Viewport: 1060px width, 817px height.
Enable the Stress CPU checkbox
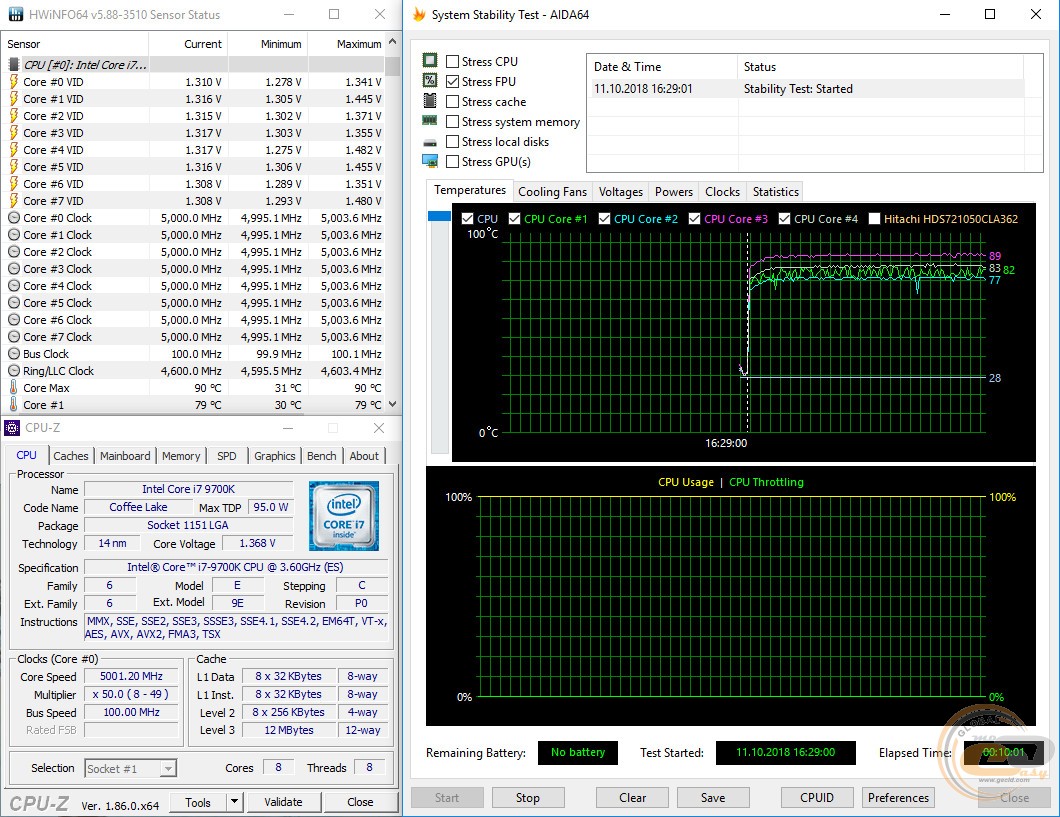pos(452,61)
